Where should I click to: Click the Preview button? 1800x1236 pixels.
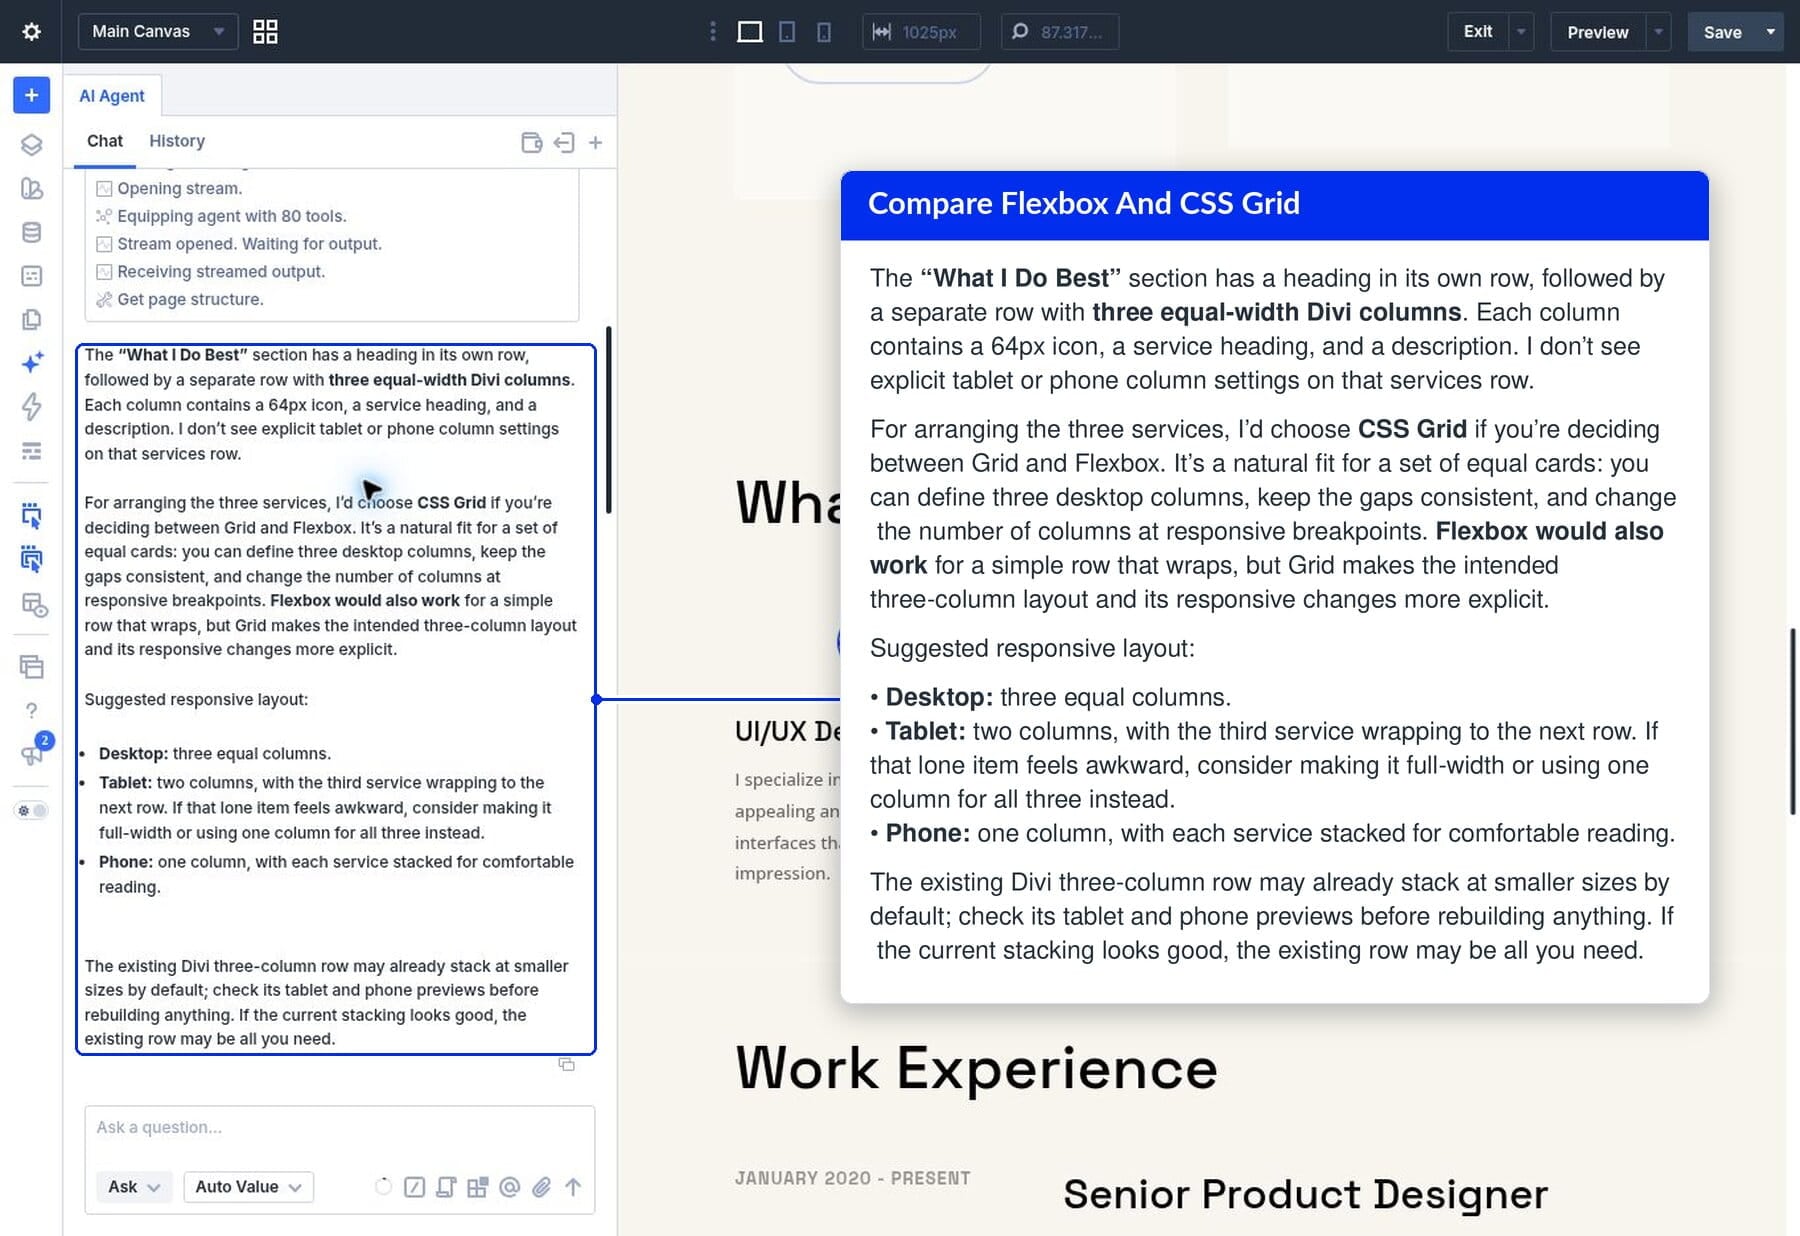[1598, 32]
